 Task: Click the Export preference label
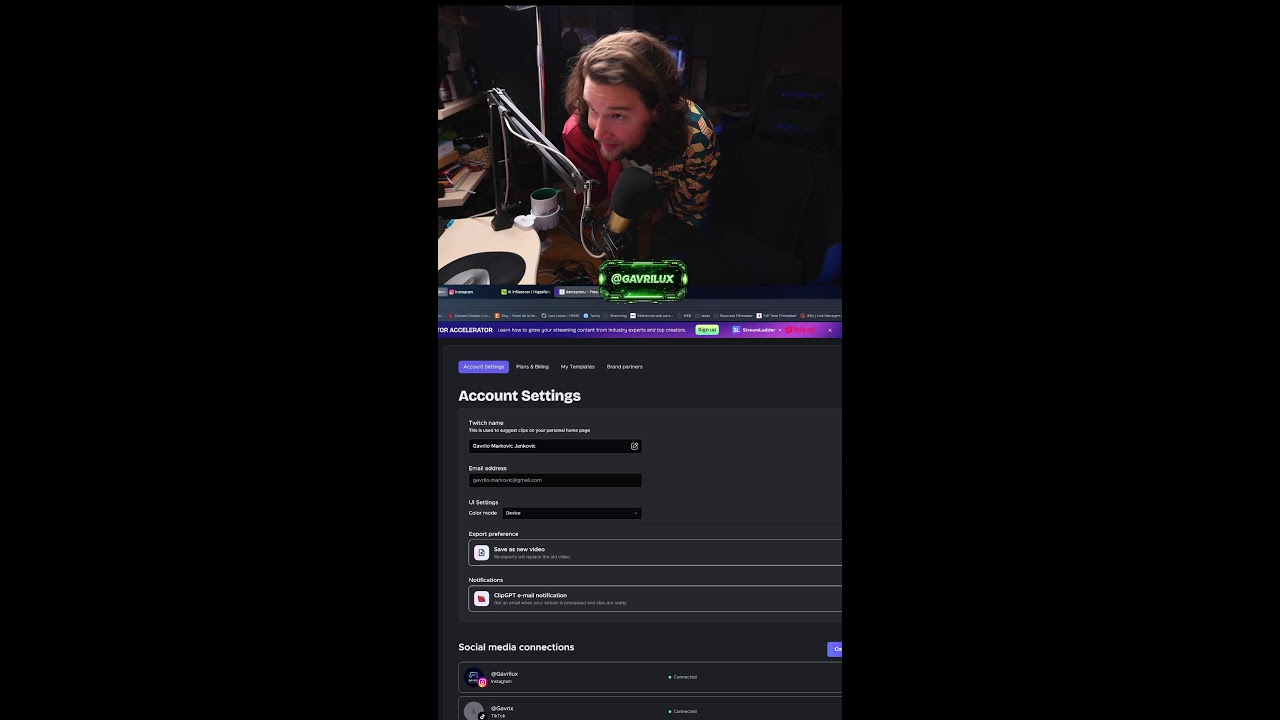494,534
